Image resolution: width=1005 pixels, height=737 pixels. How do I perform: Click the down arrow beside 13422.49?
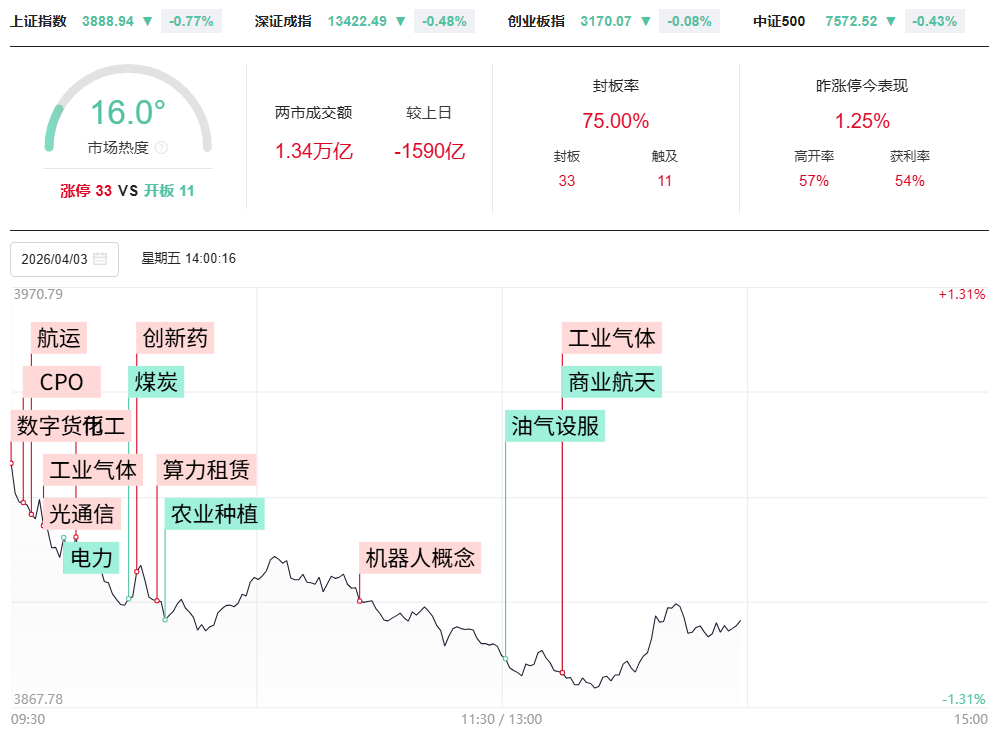click(401, 21)
